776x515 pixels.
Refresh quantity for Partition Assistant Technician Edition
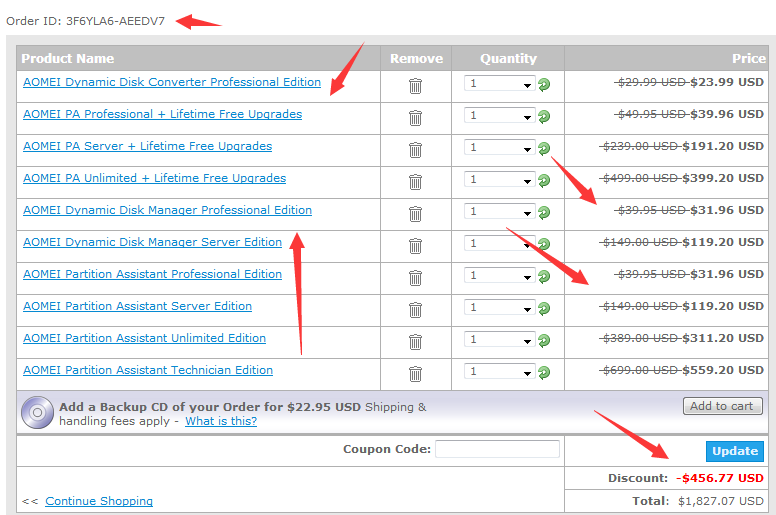click(x=544, y=373)
